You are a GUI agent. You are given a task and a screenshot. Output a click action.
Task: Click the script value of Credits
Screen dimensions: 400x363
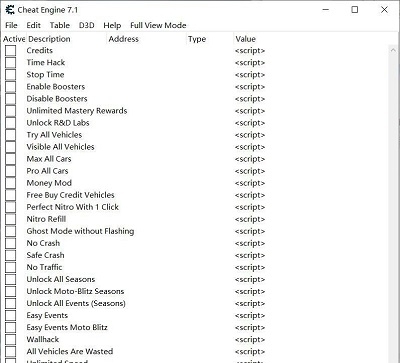click(250, 51)
